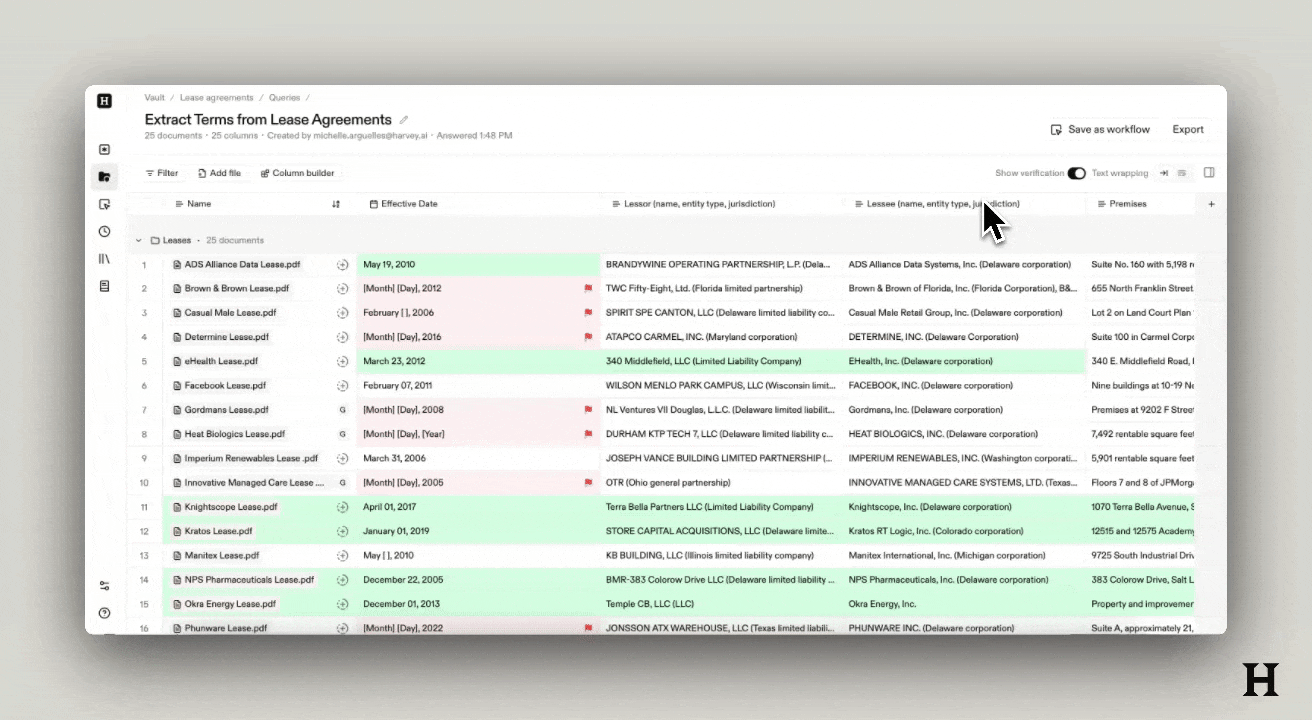
Task: Click the 340 Middlefield, LLC lessor cell
Action: (721, 362)
